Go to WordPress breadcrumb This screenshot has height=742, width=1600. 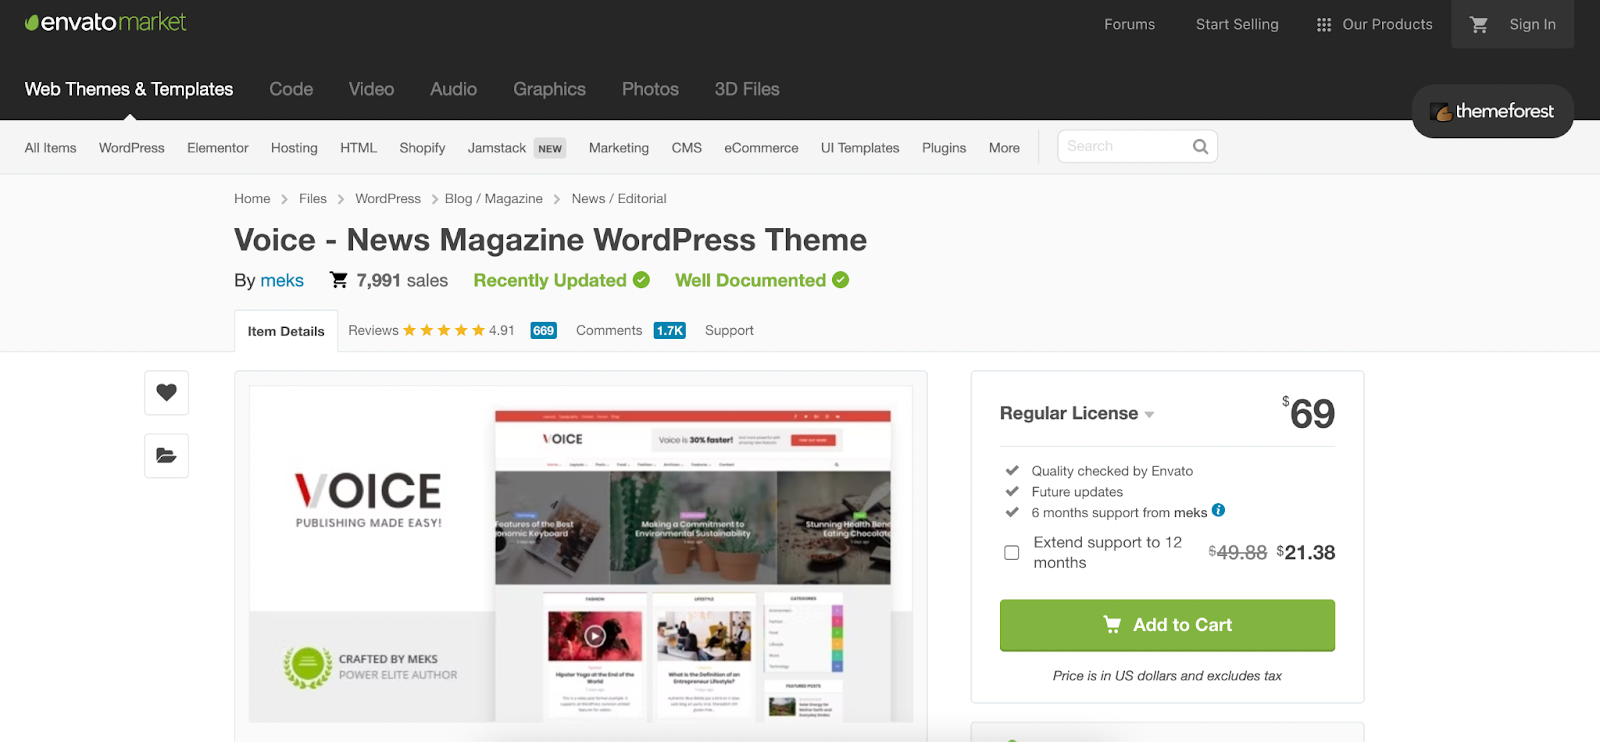click(388, 199)
